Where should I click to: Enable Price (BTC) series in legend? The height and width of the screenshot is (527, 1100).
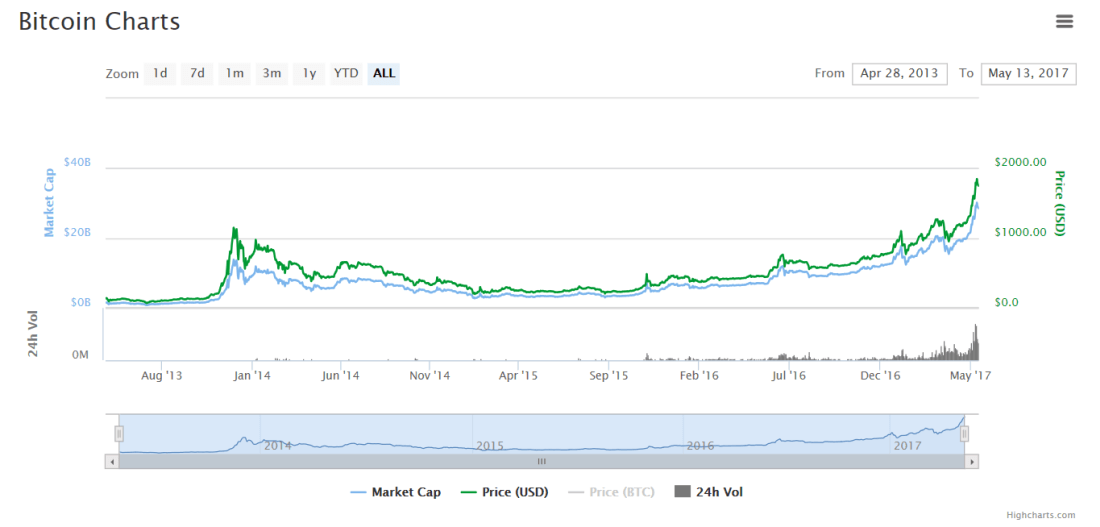(x=611, y=492)
